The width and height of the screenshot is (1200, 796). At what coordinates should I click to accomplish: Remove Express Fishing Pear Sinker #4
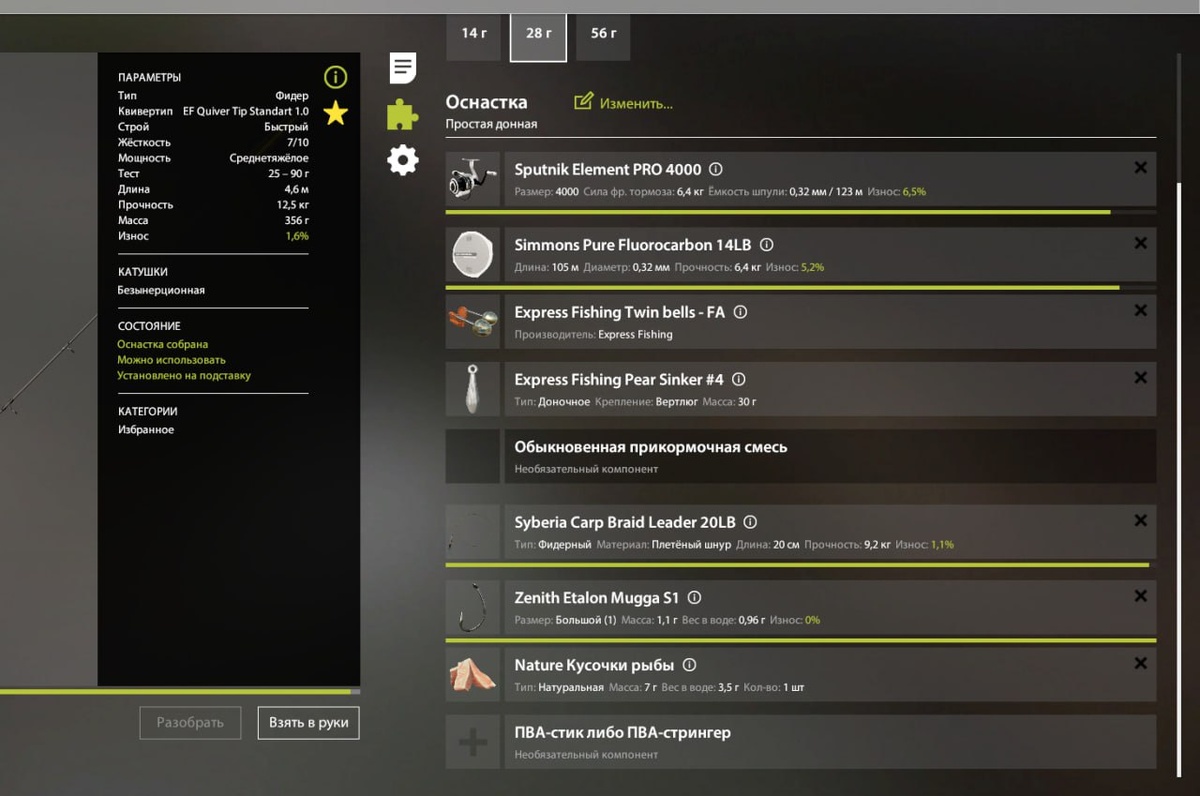pos(1140,378)
